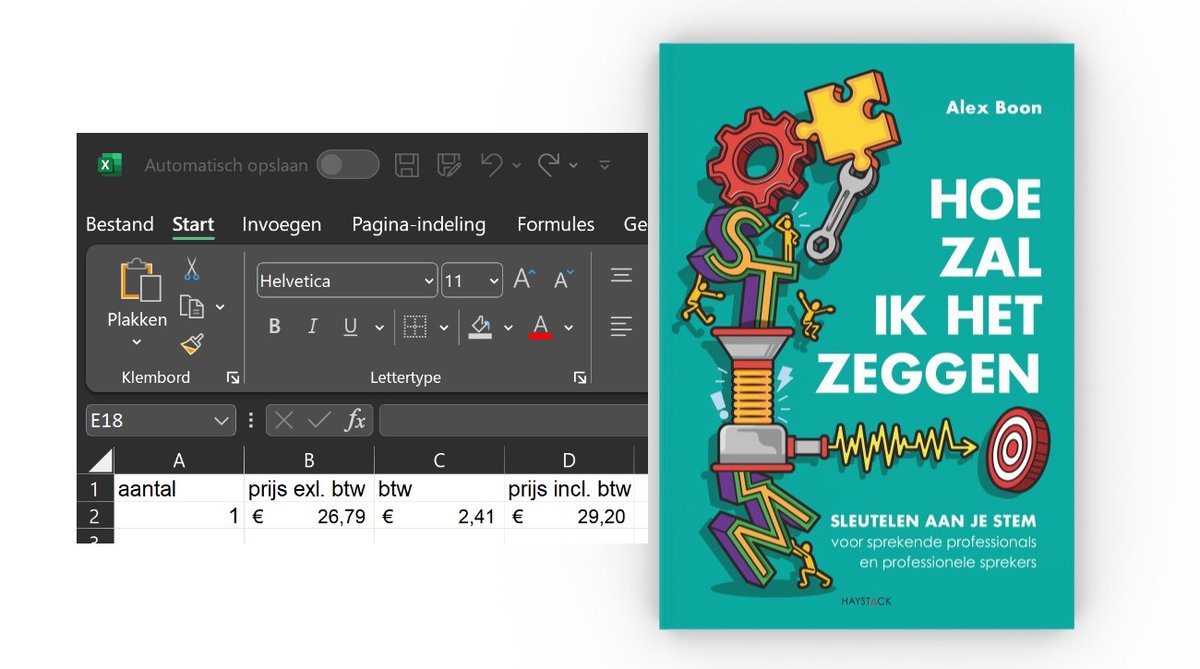Viewport: 1200px width, 669px height.
Task: Click the formula bar Enter checkmark icon
Action: pos(319,421)
